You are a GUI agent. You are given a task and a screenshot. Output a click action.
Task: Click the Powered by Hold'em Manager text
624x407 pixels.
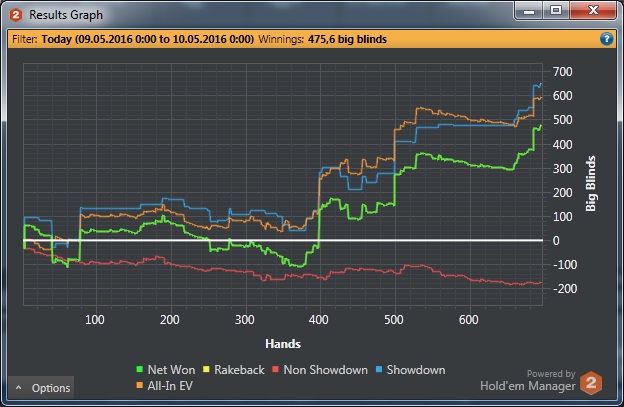click(x=528, y=380)
